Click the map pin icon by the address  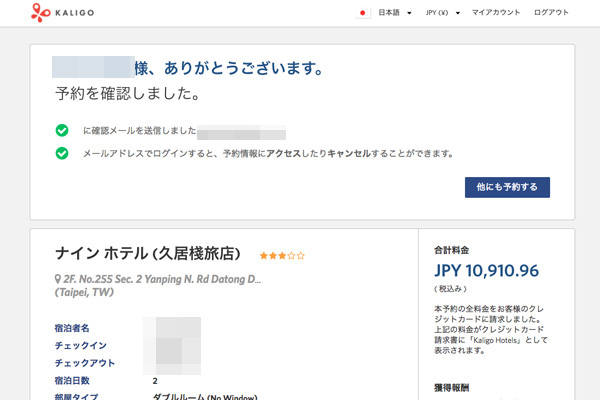point(58,279)
